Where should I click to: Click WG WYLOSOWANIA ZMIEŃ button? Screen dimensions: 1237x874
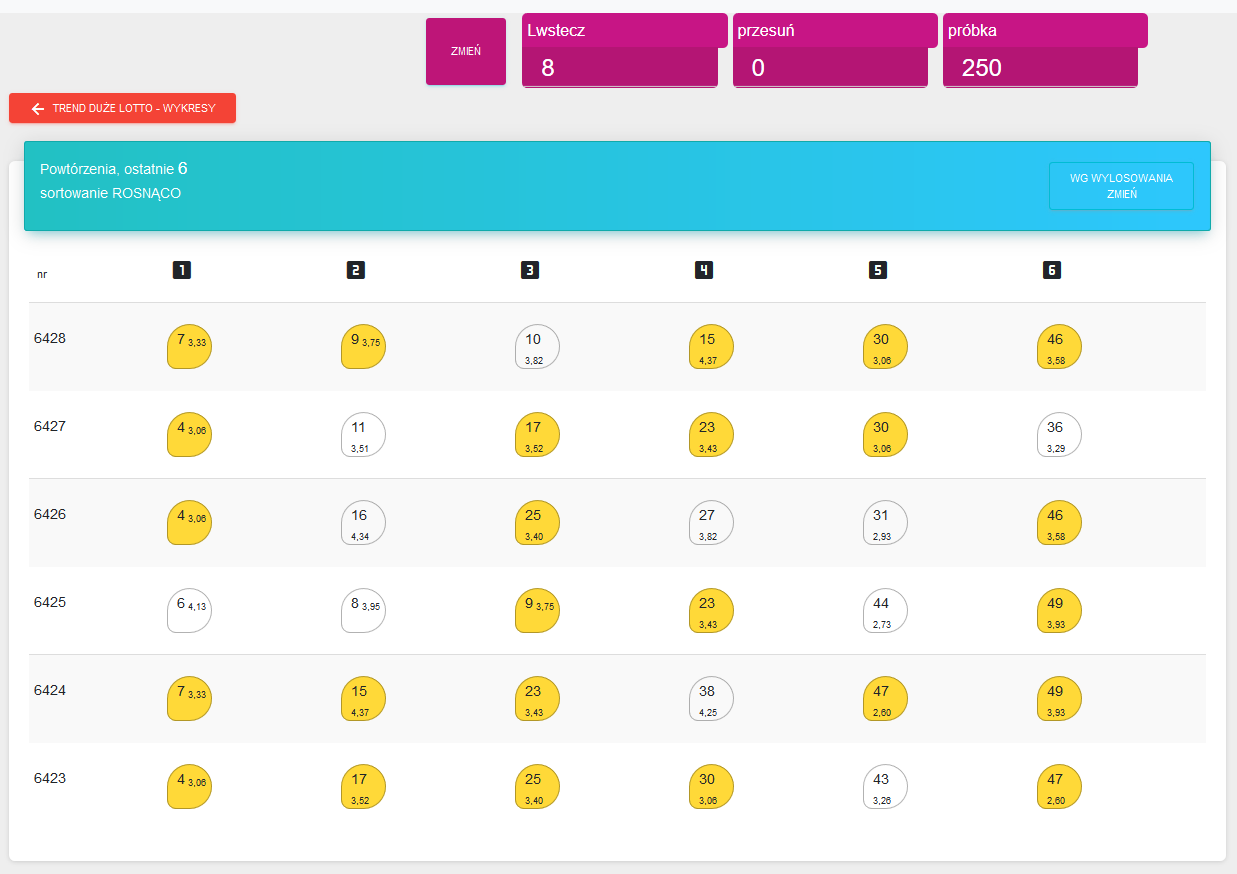[1121, 186]
